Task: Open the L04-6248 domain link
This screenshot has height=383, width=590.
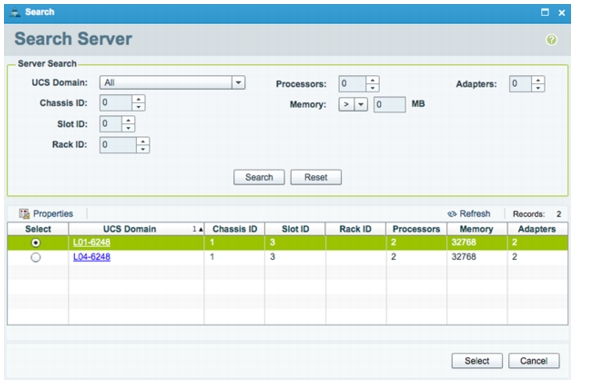Action: point(91,257)
